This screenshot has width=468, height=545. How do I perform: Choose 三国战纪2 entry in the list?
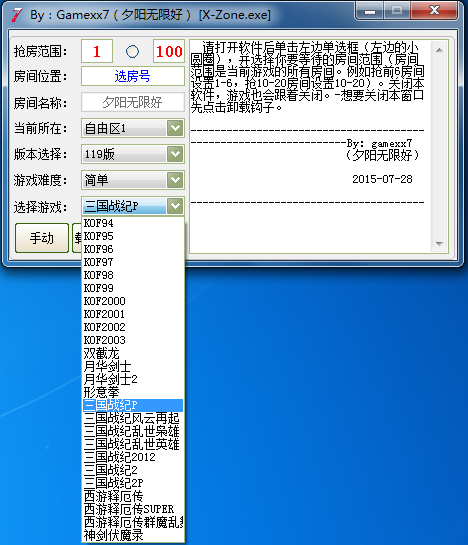pos(133,470)
